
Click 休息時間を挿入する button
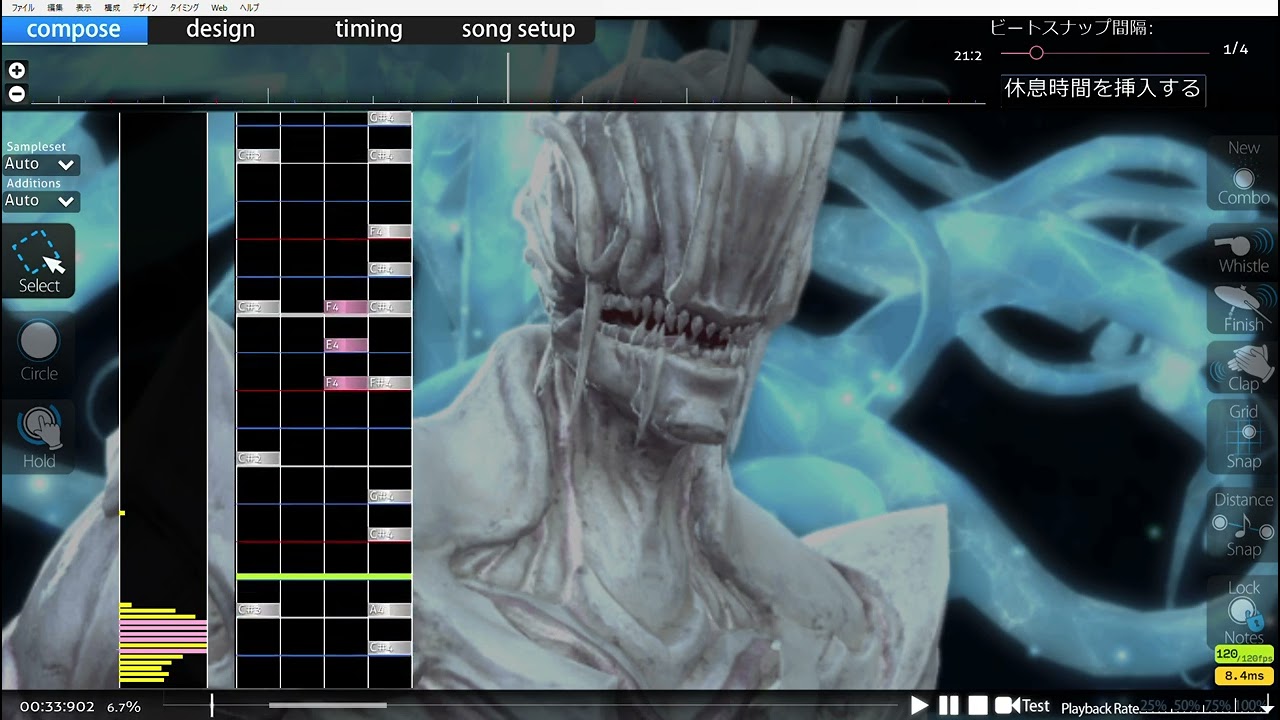[1102, 89]
